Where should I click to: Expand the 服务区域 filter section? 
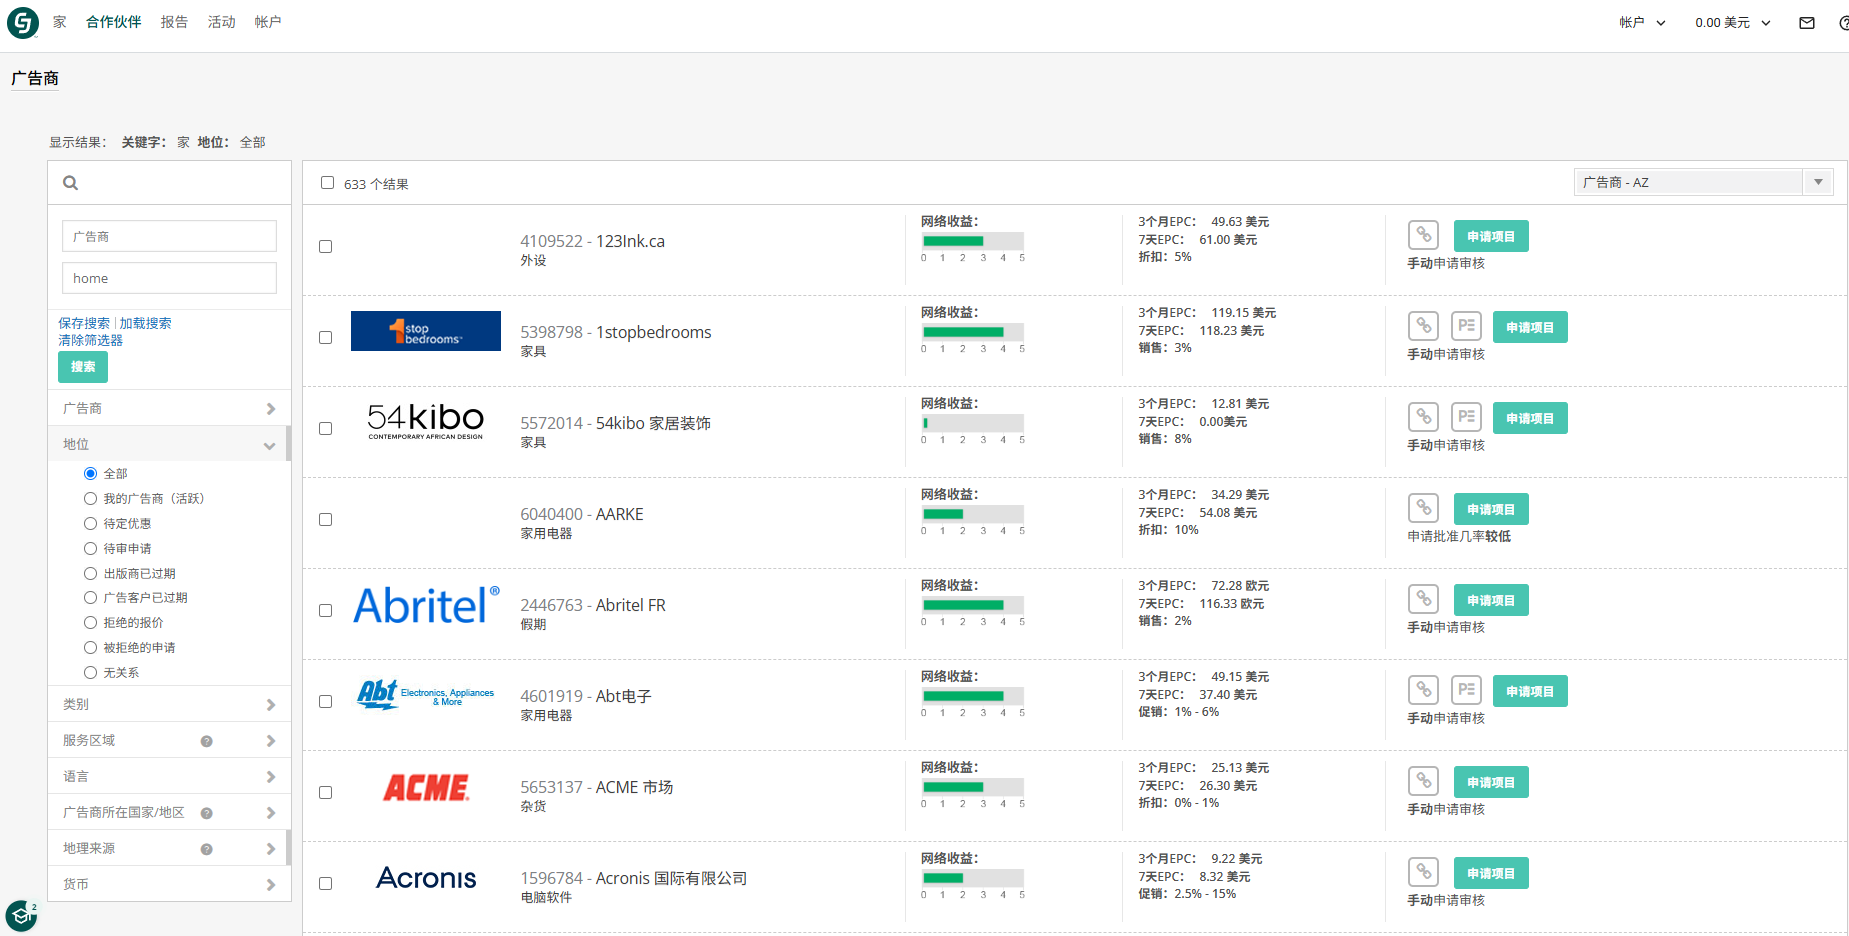(x=169, y=740)
